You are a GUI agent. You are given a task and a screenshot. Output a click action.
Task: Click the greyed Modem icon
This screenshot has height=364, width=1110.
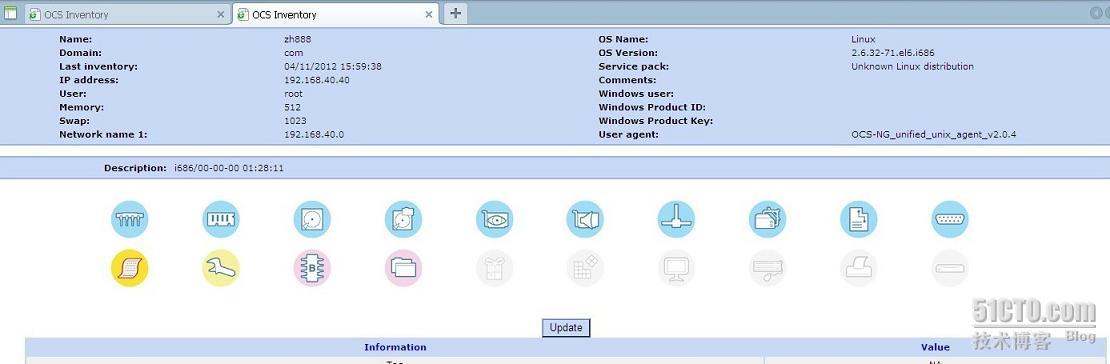point(950,268)
